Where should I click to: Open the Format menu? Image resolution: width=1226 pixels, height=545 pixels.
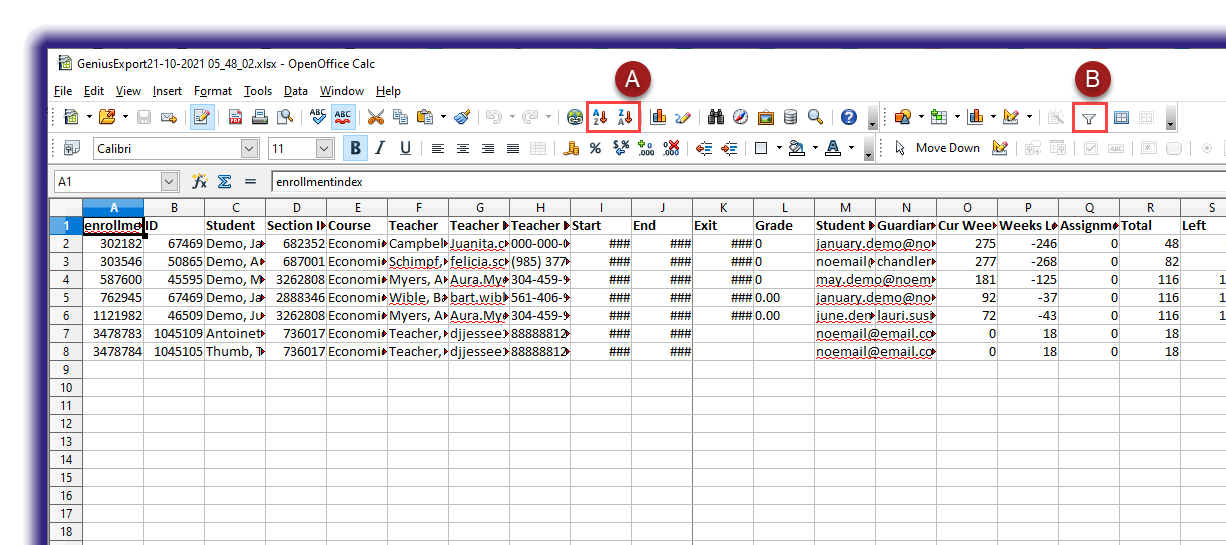(x=212, y=91)
